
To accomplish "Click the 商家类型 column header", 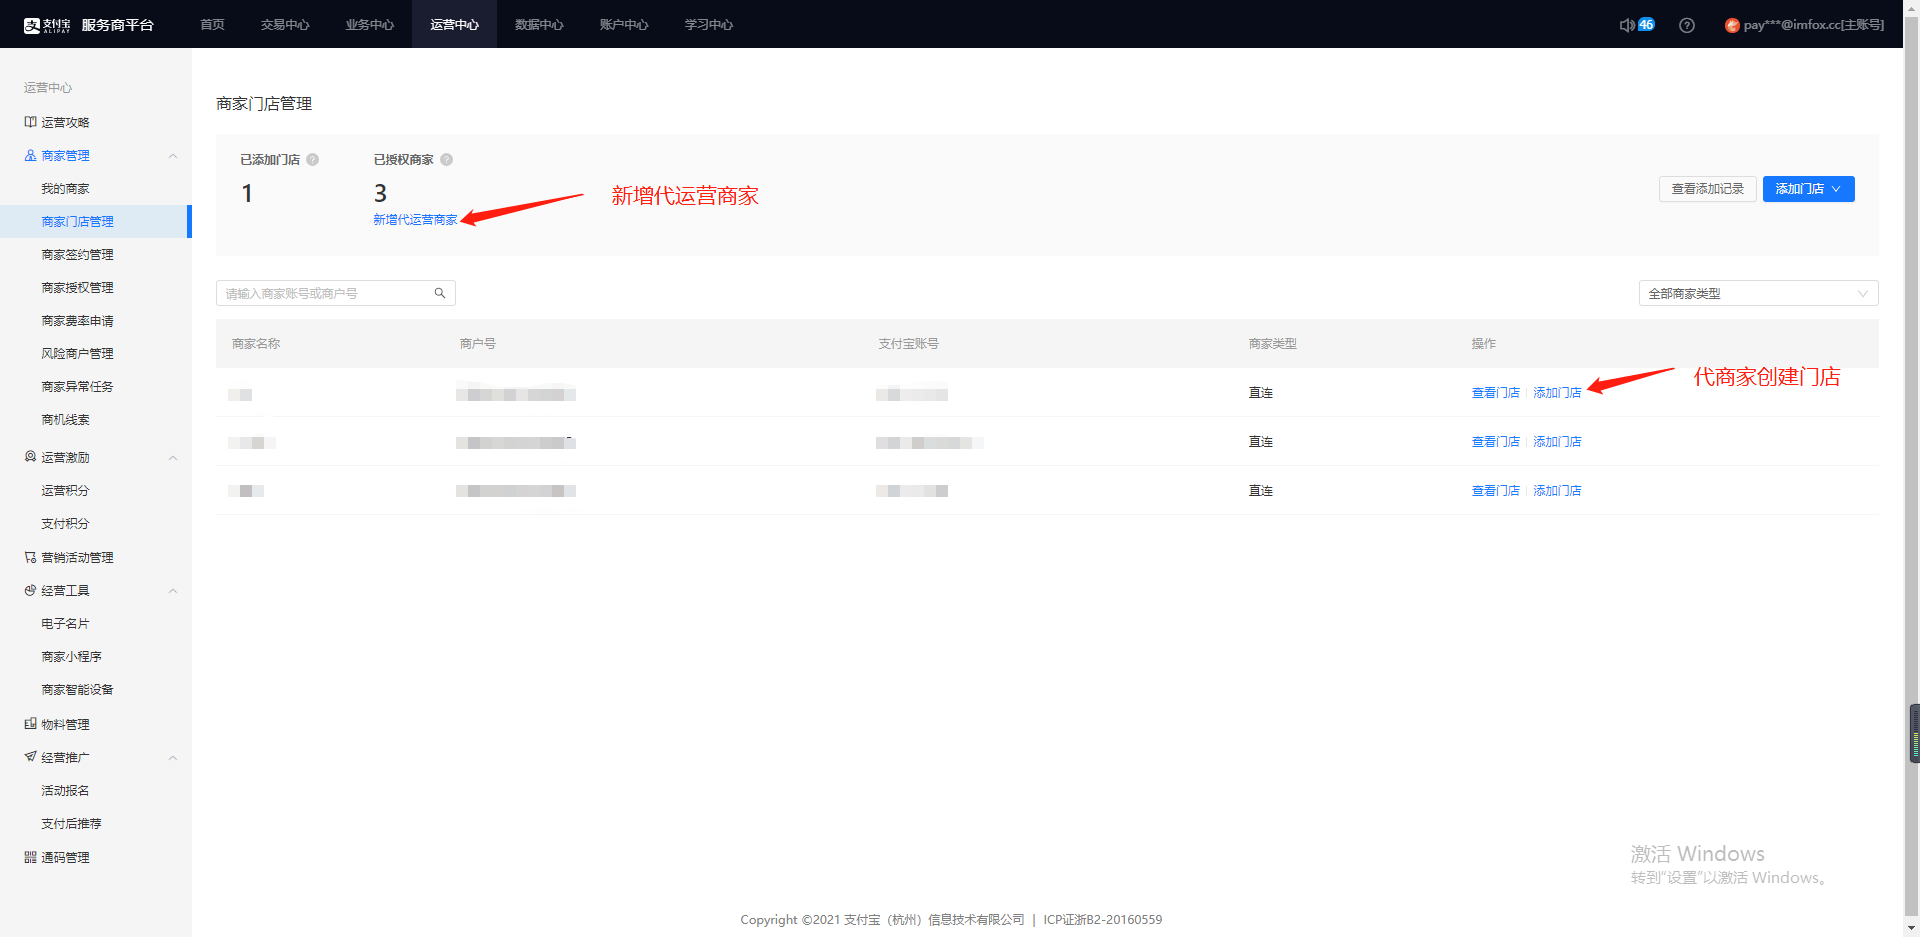I will pos(1272,344).
